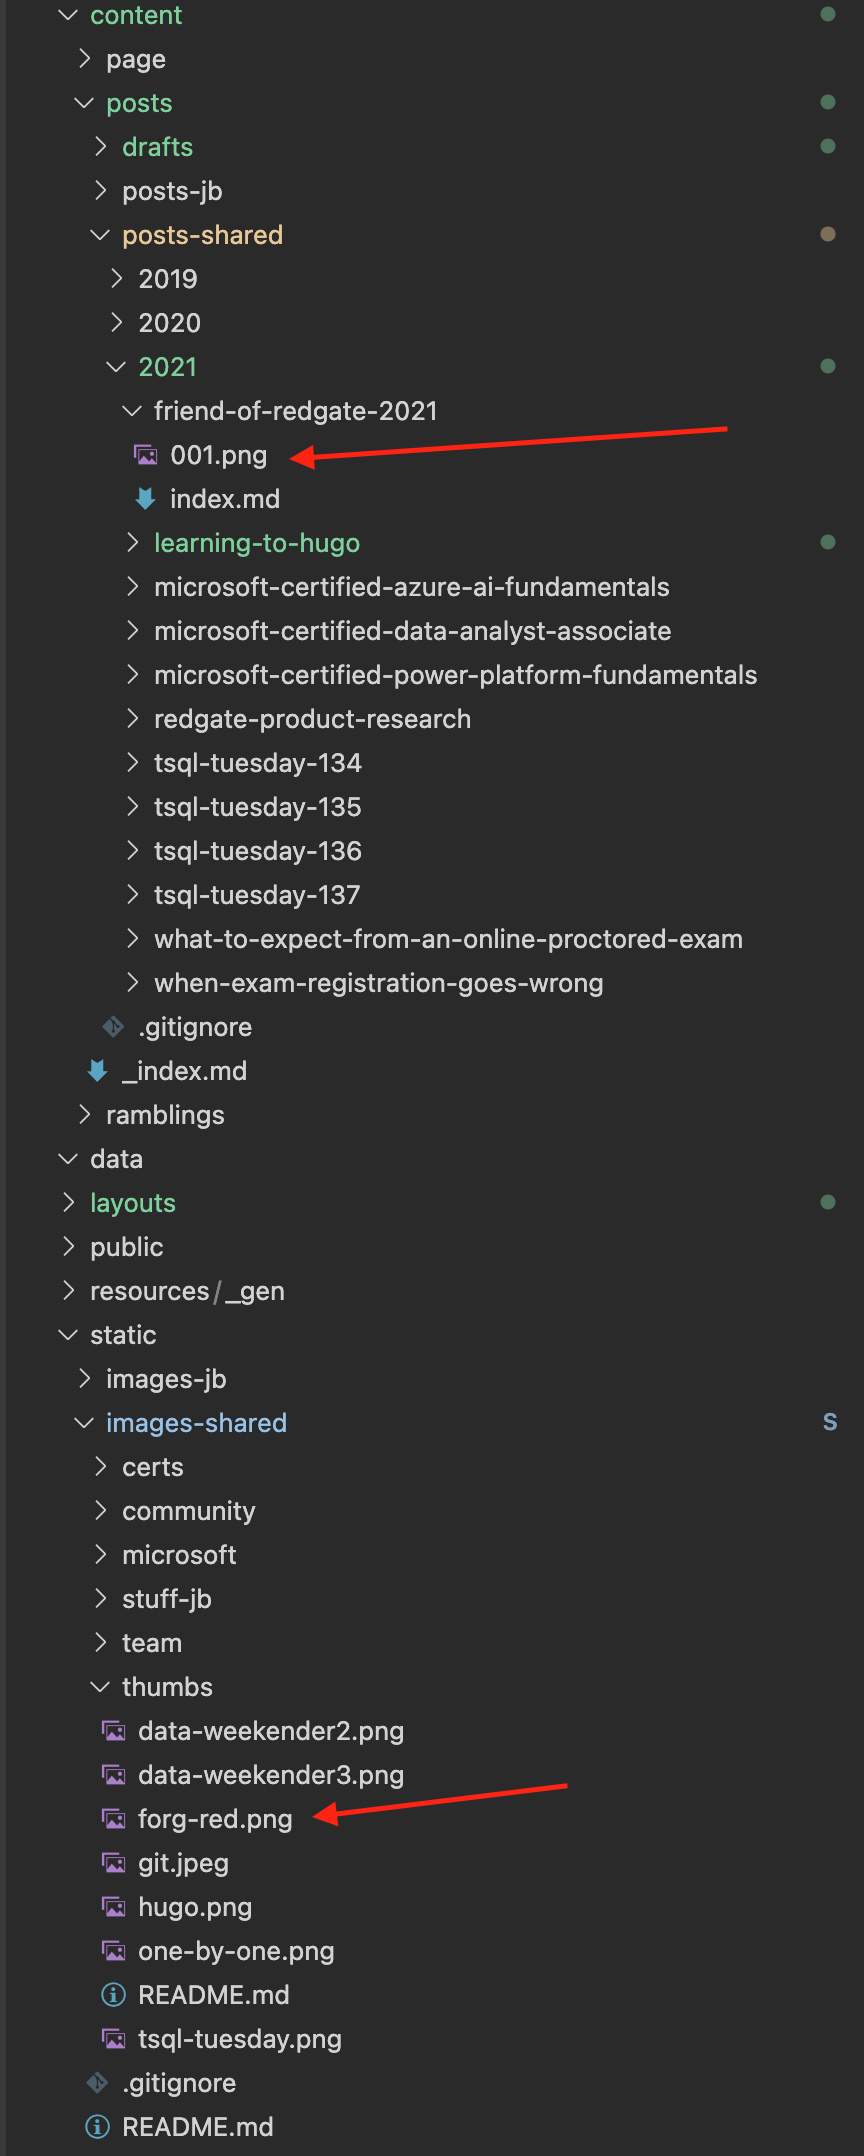Click the download arrow icon beside index.md
This screenshot has width=864, height=2156.
tap(146, 498)
